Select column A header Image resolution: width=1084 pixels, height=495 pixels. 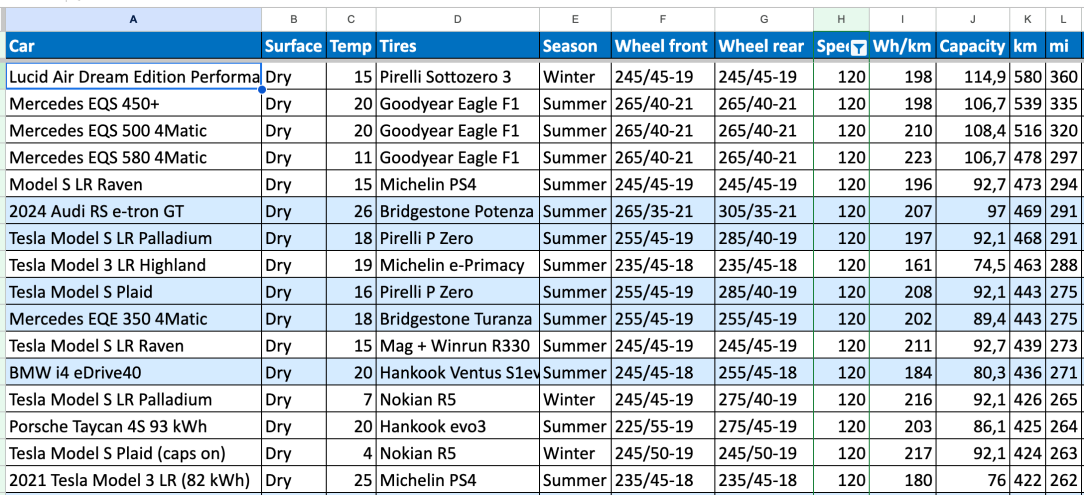pos(133,19)
